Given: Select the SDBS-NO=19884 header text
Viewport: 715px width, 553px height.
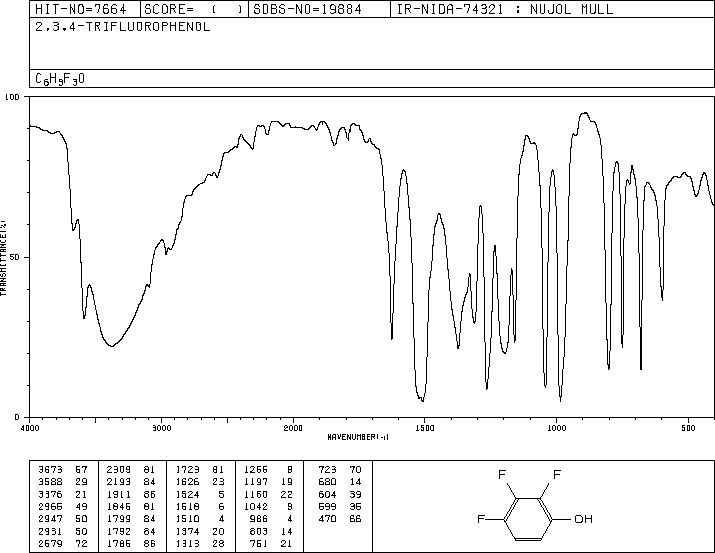Looking at the screenshot, I should pyautogui.click(x=307, y=9).
